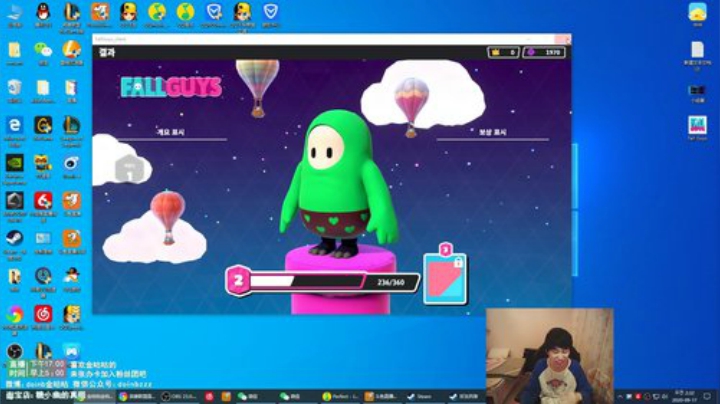Image resolution: width=720 pixels, height=404 pixels.
Task: Close the Fall Guys client window
Action: pyautogui.click(x=563, y=39)
